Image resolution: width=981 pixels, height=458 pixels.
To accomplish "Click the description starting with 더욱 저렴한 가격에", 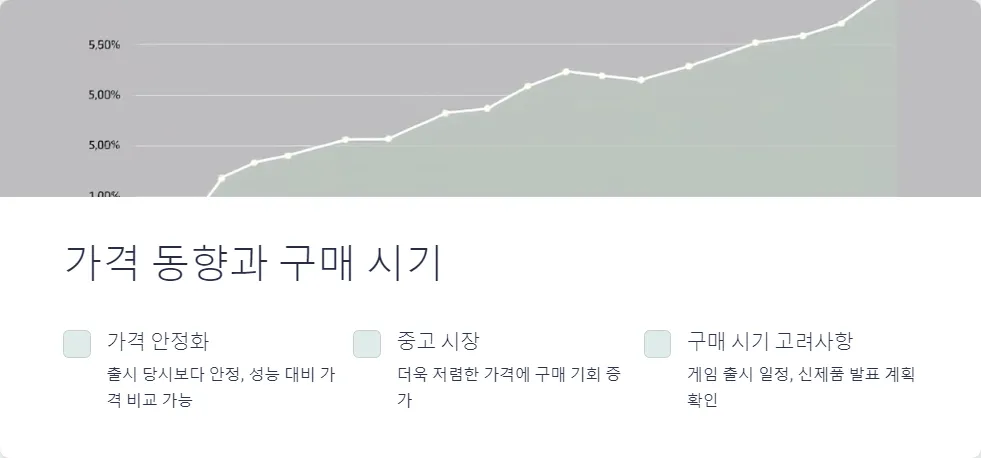I will click(x=509, y=387).
